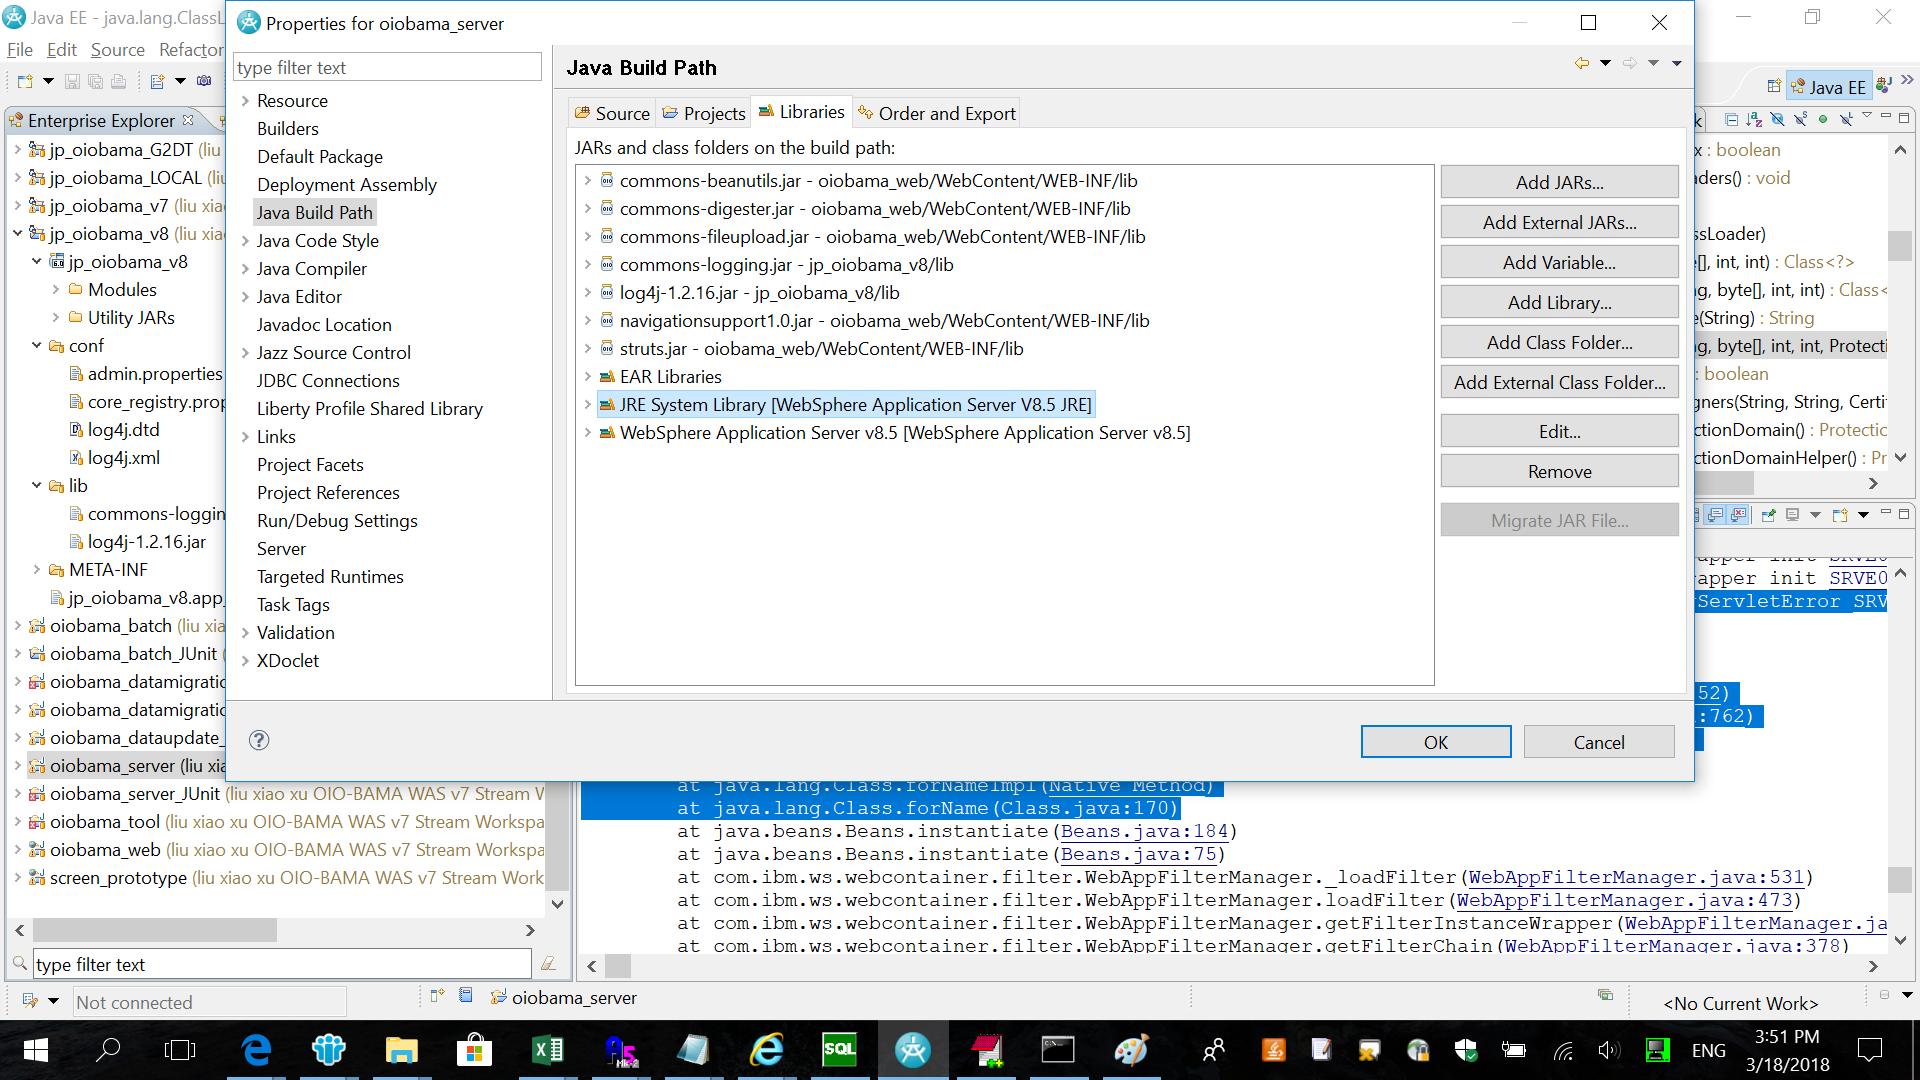
Task: Open Microsoft Edge from the taskbar
Action: (x=257, y=1050)
